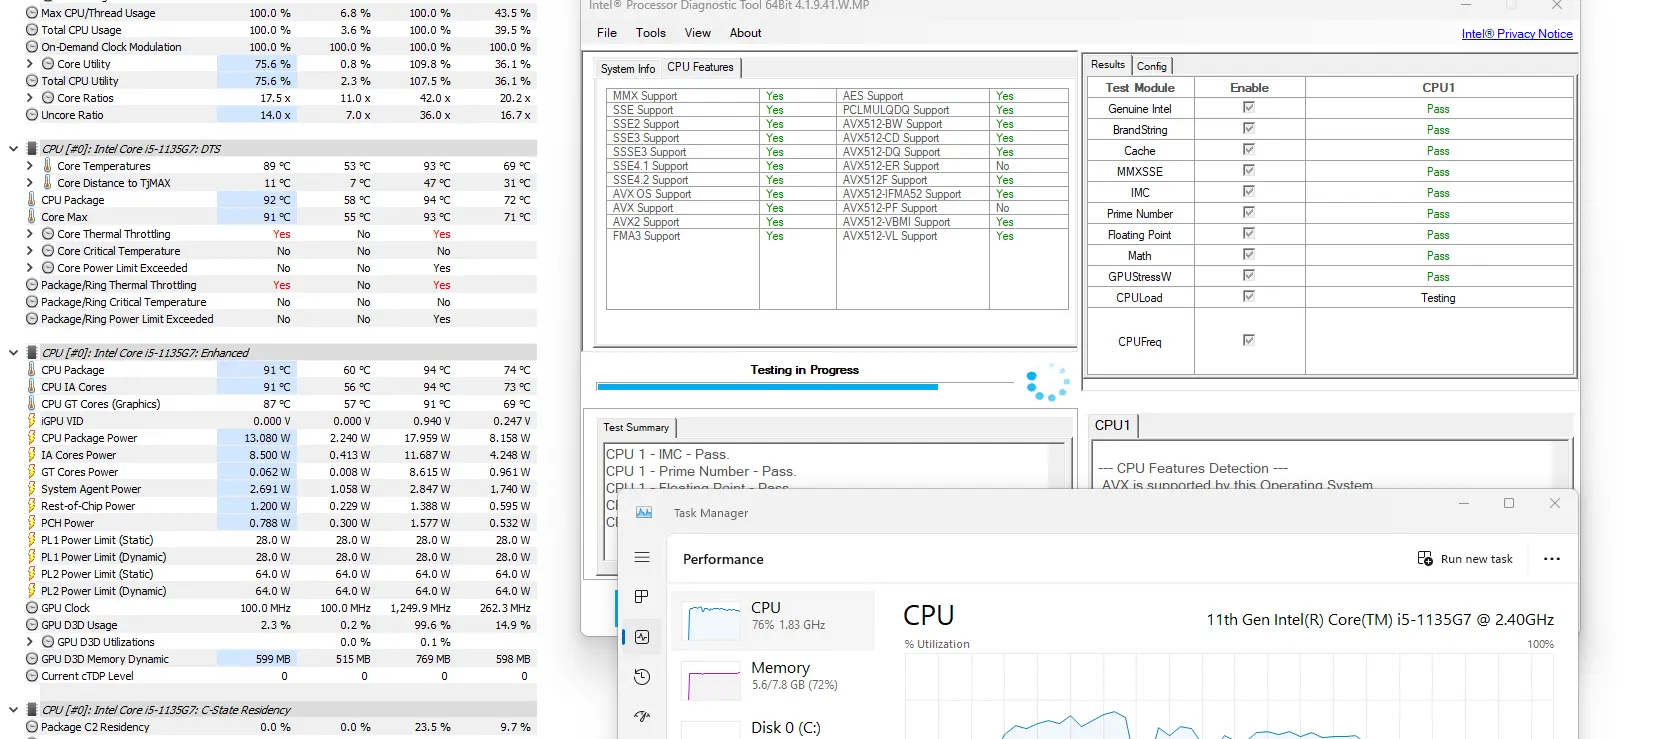Click the power icon beside System Agent Power

32,489
